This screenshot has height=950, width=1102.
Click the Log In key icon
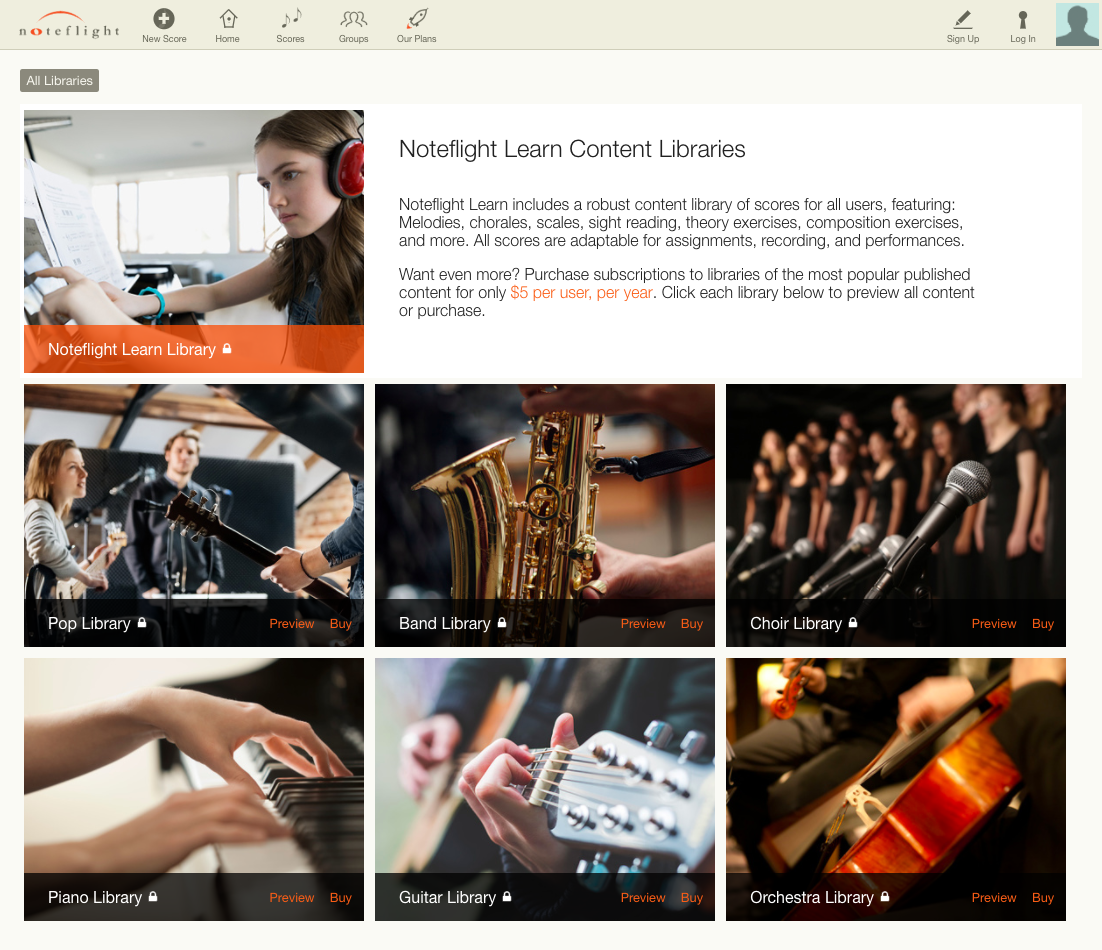tap(1022, 19)
